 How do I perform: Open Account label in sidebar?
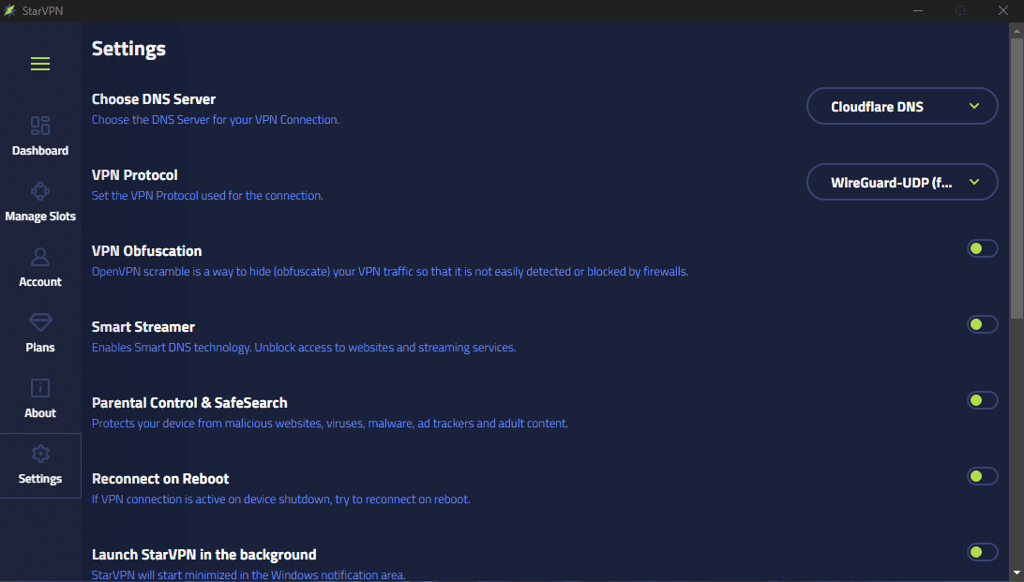pos(40,282)
